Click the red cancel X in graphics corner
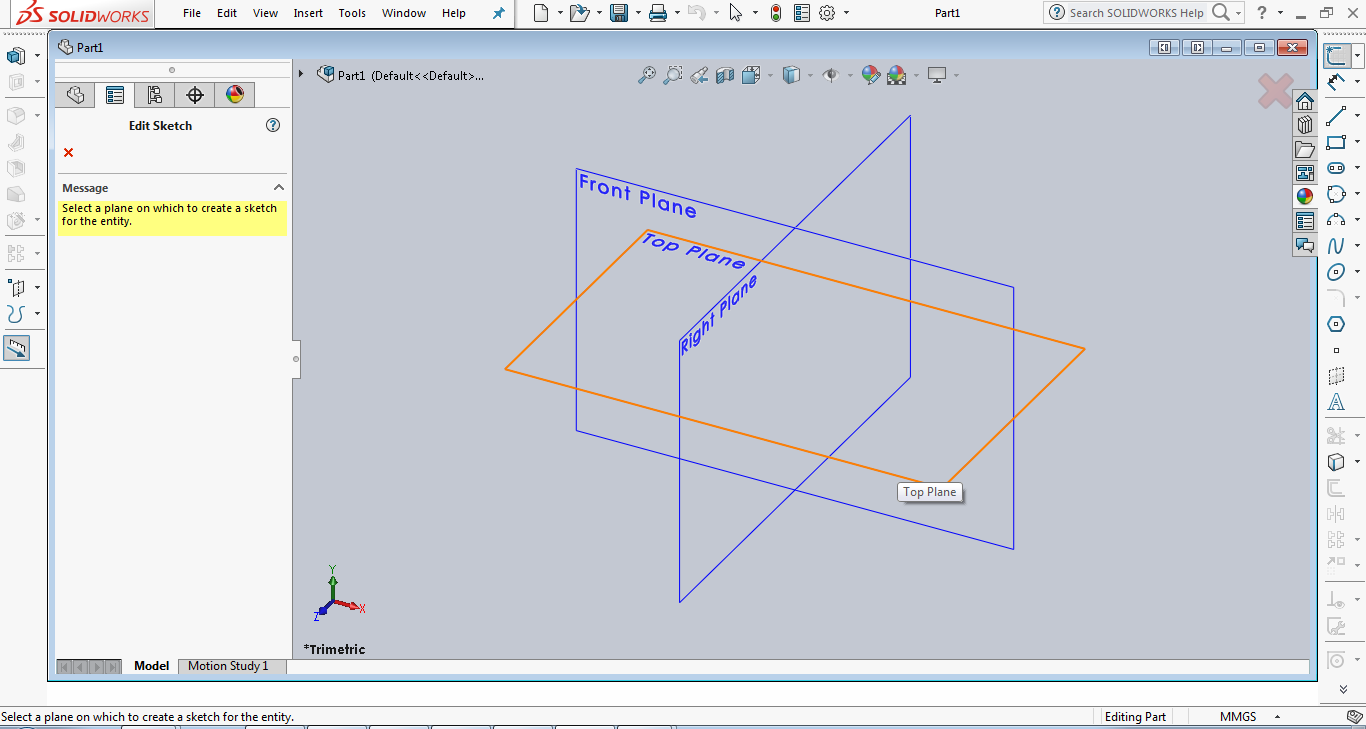1366x729 pixels. pos(1275,91)
